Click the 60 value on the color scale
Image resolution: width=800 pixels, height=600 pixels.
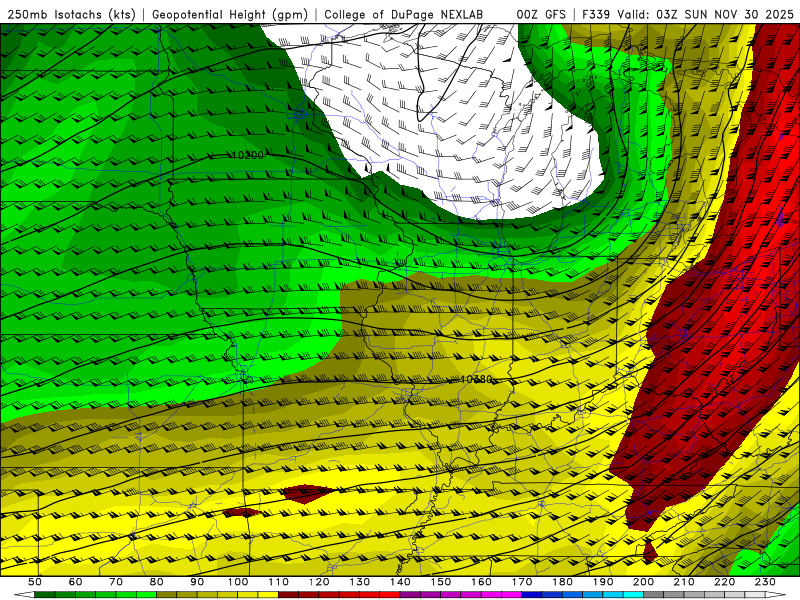tap(75, 582)
